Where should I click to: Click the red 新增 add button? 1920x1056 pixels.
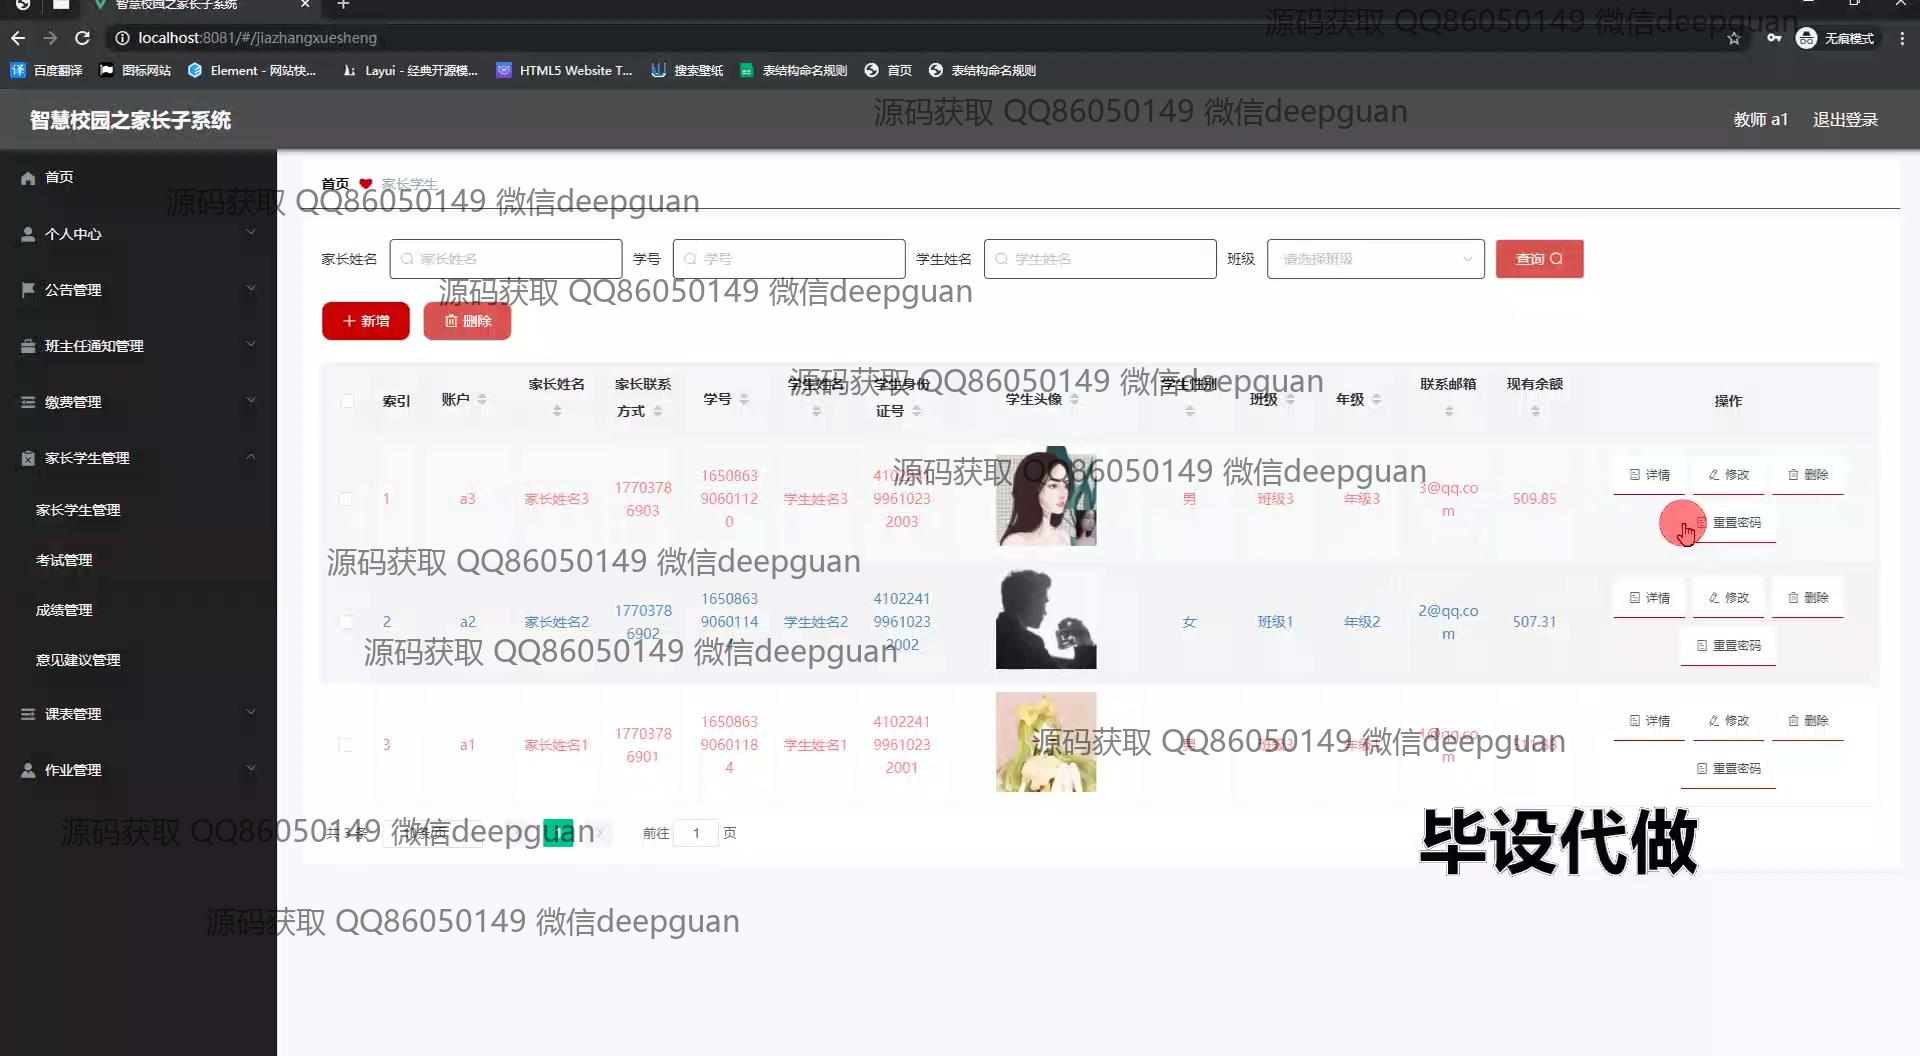366,321
